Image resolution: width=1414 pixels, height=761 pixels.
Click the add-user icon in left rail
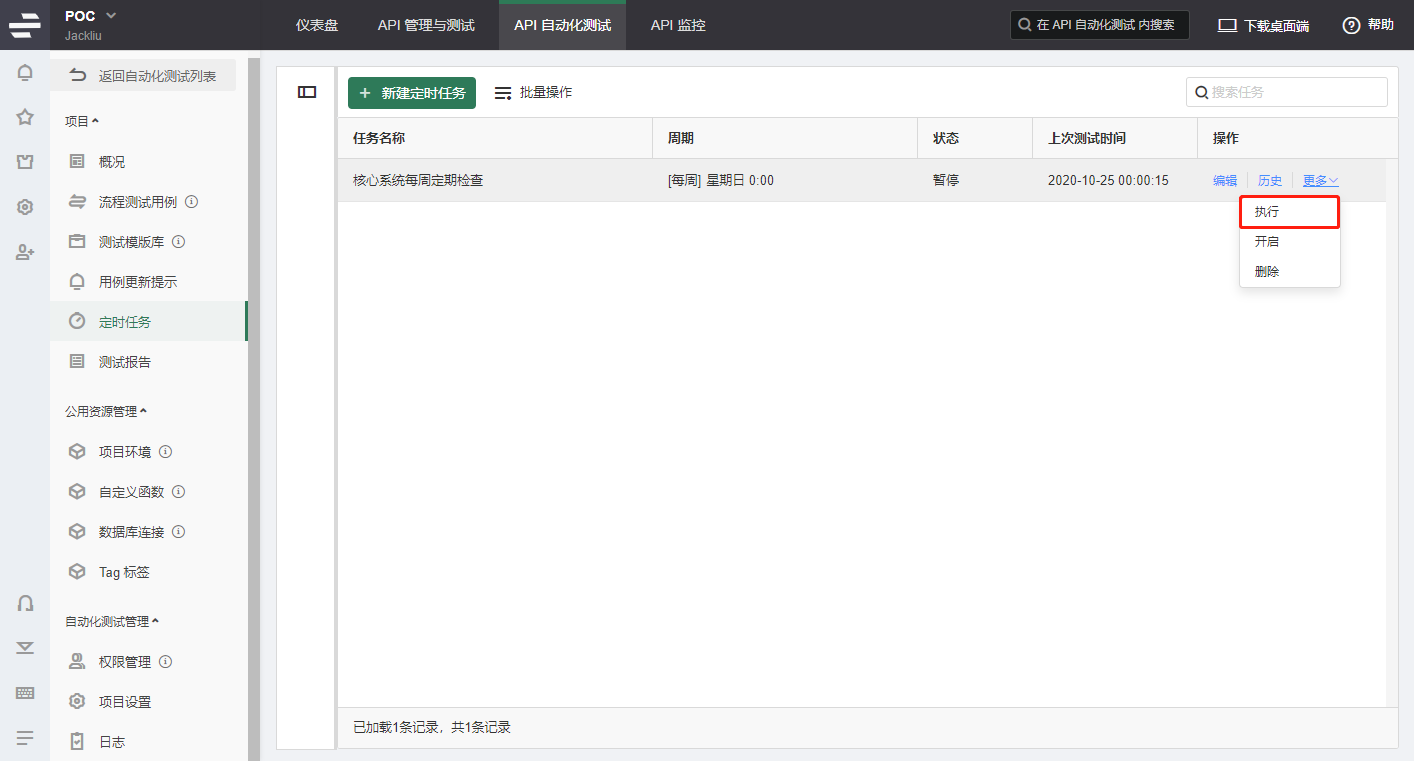point(25,252)
